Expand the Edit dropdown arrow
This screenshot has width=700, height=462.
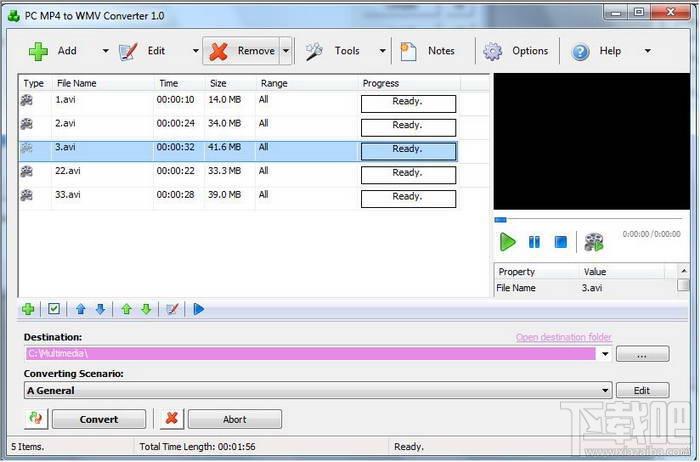(196, 51)
